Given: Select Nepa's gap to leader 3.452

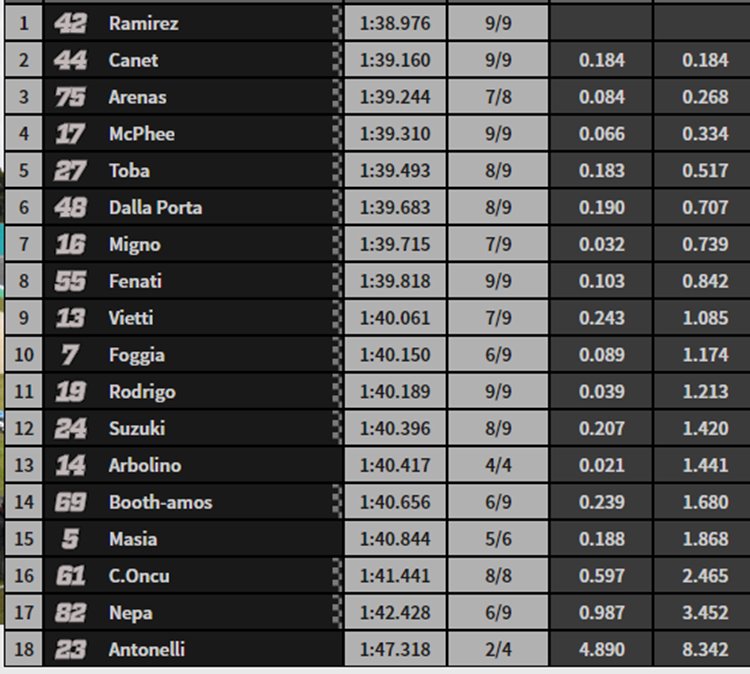Looking at the screenshot, I should (x=705, y=613).
